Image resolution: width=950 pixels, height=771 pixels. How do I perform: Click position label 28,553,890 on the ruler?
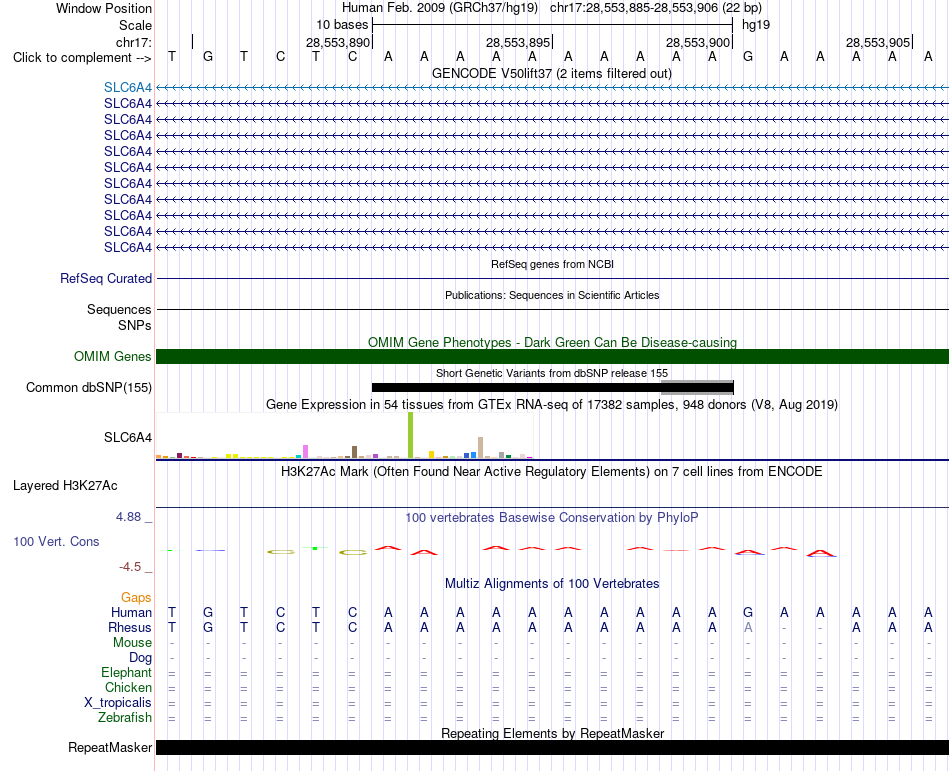coord(337,42)
